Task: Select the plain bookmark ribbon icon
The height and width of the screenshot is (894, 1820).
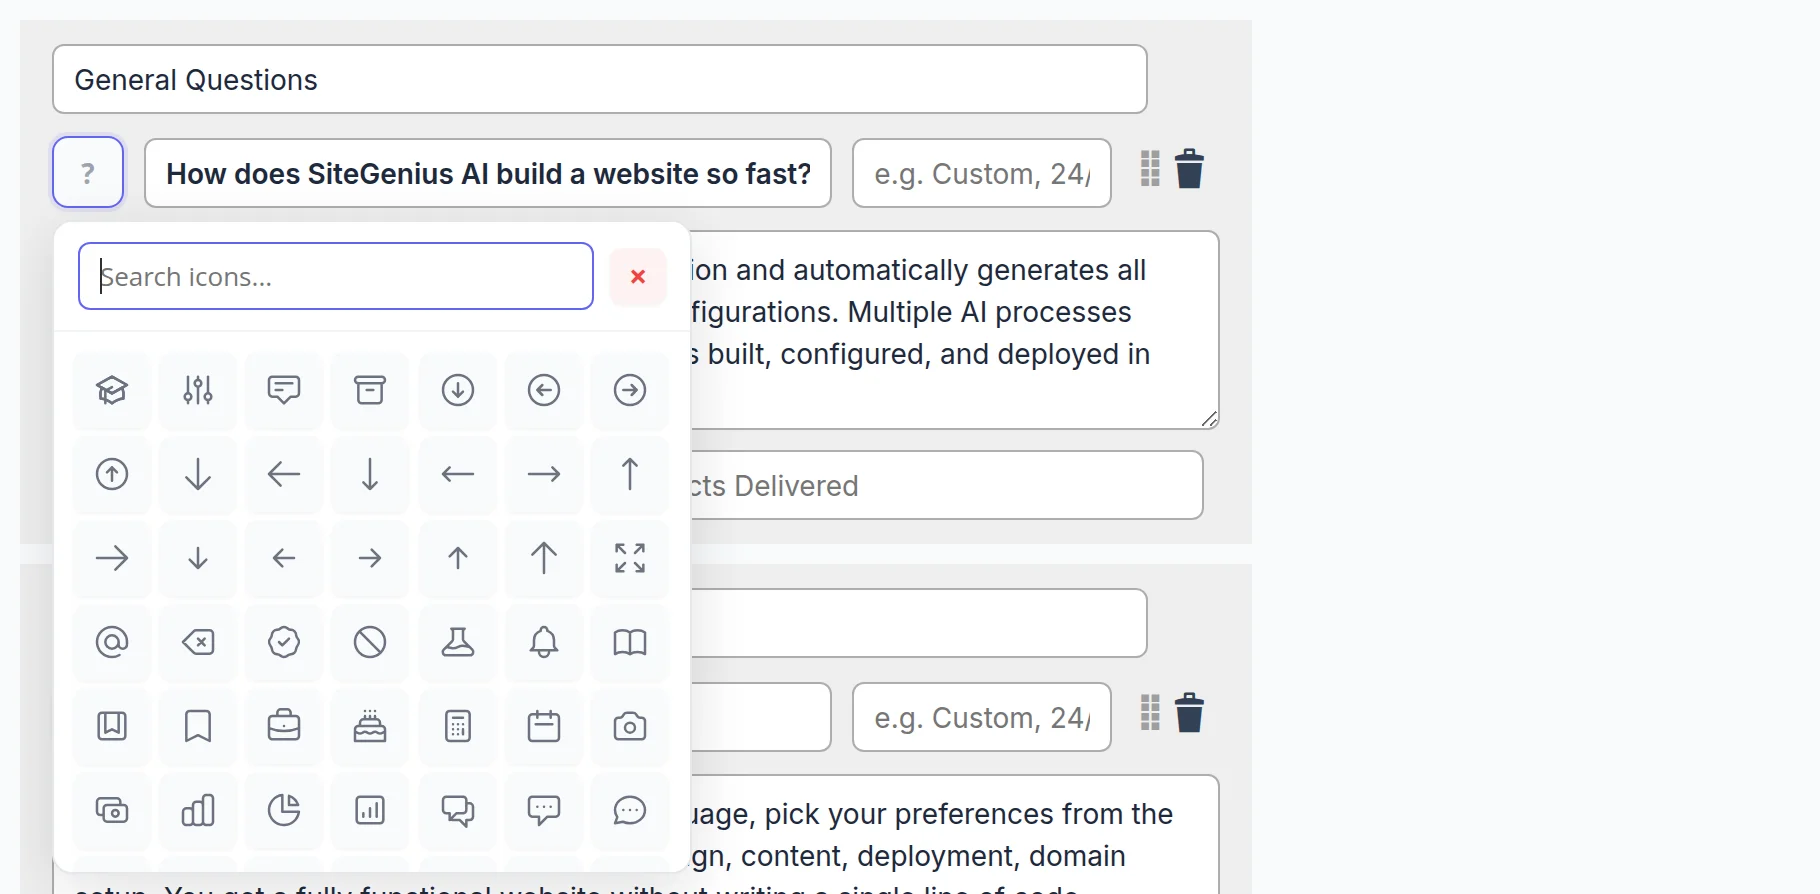Action: (198, 726)
